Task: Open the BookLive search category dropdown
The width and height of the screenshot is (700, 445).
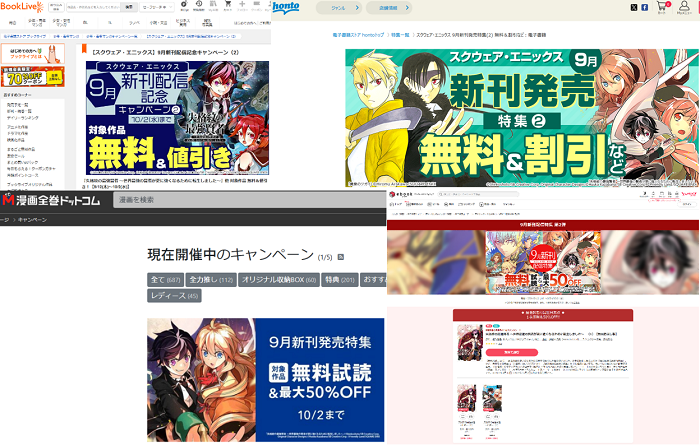Action: (157, 8)
